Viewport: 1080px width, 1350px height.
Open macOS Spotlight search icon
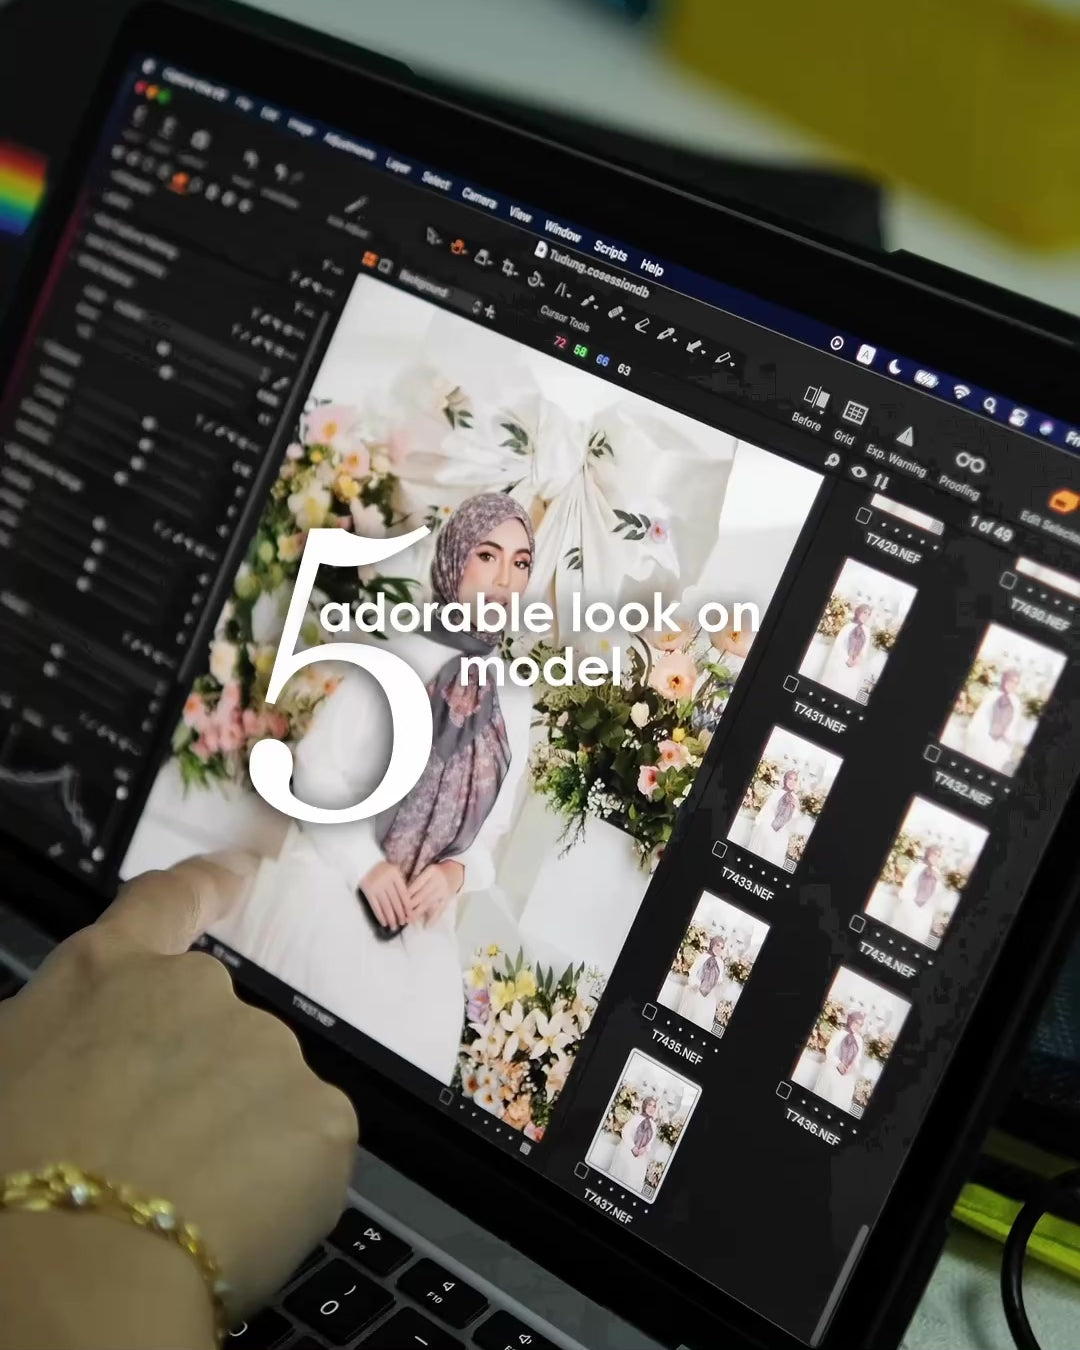point(989,405)
